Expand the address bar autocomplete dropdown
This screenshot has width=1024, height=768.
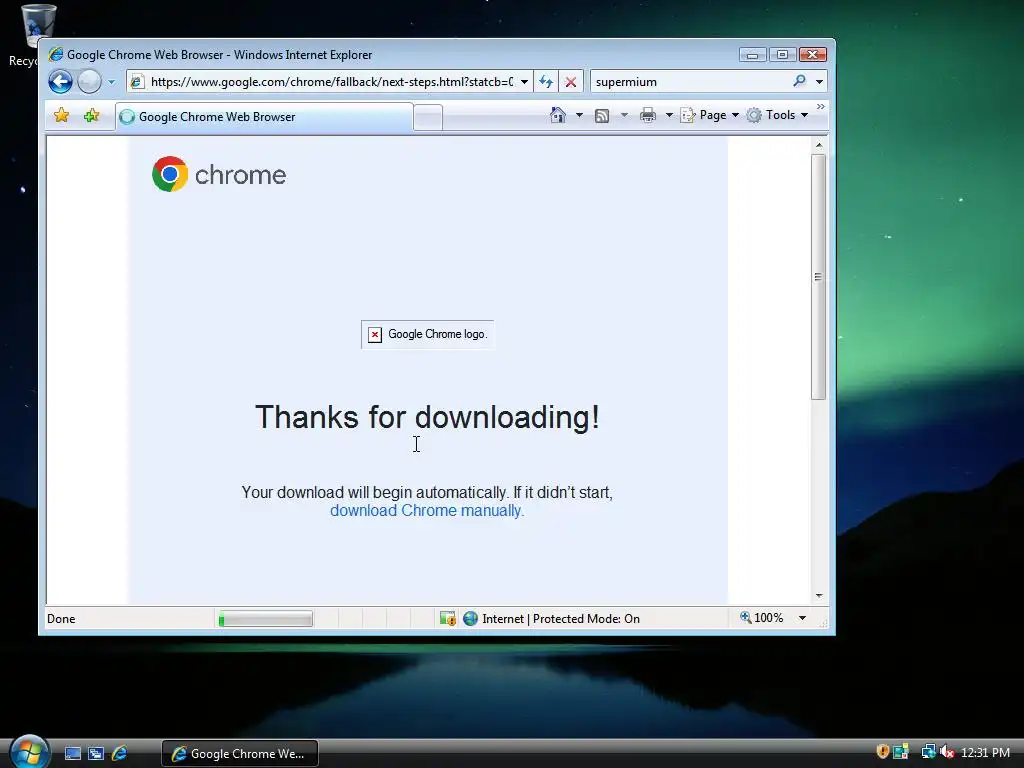point(524,82)
